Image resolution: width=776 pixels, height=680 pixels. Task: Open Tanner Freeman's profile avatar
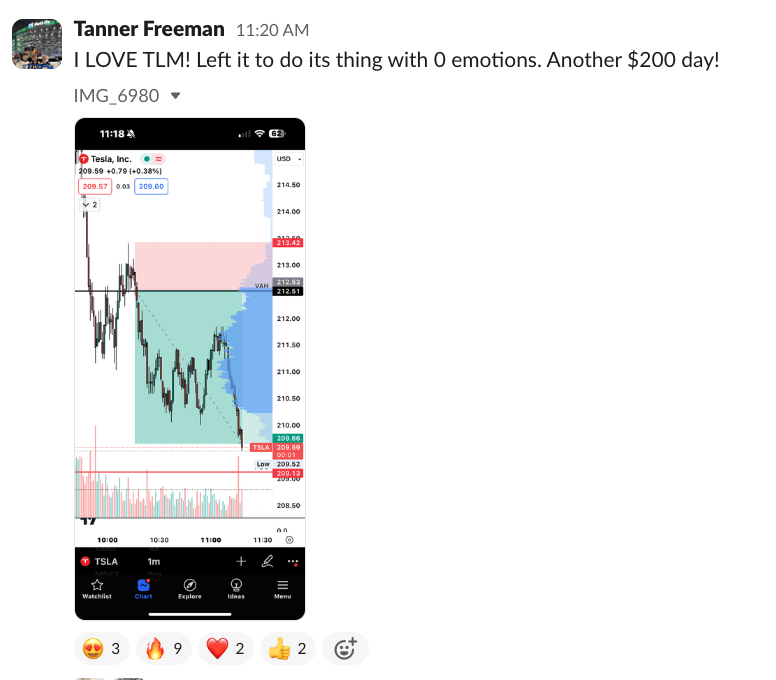click(37, 43)
